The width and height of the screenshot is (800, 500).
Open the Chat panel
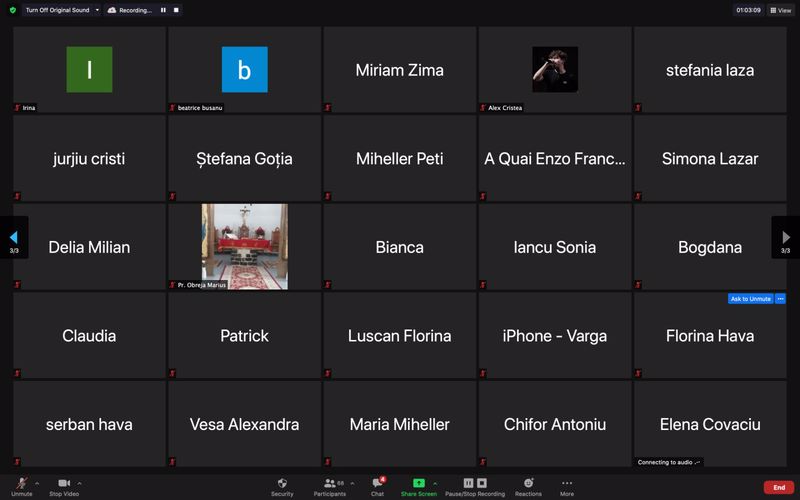pos(377,483)
